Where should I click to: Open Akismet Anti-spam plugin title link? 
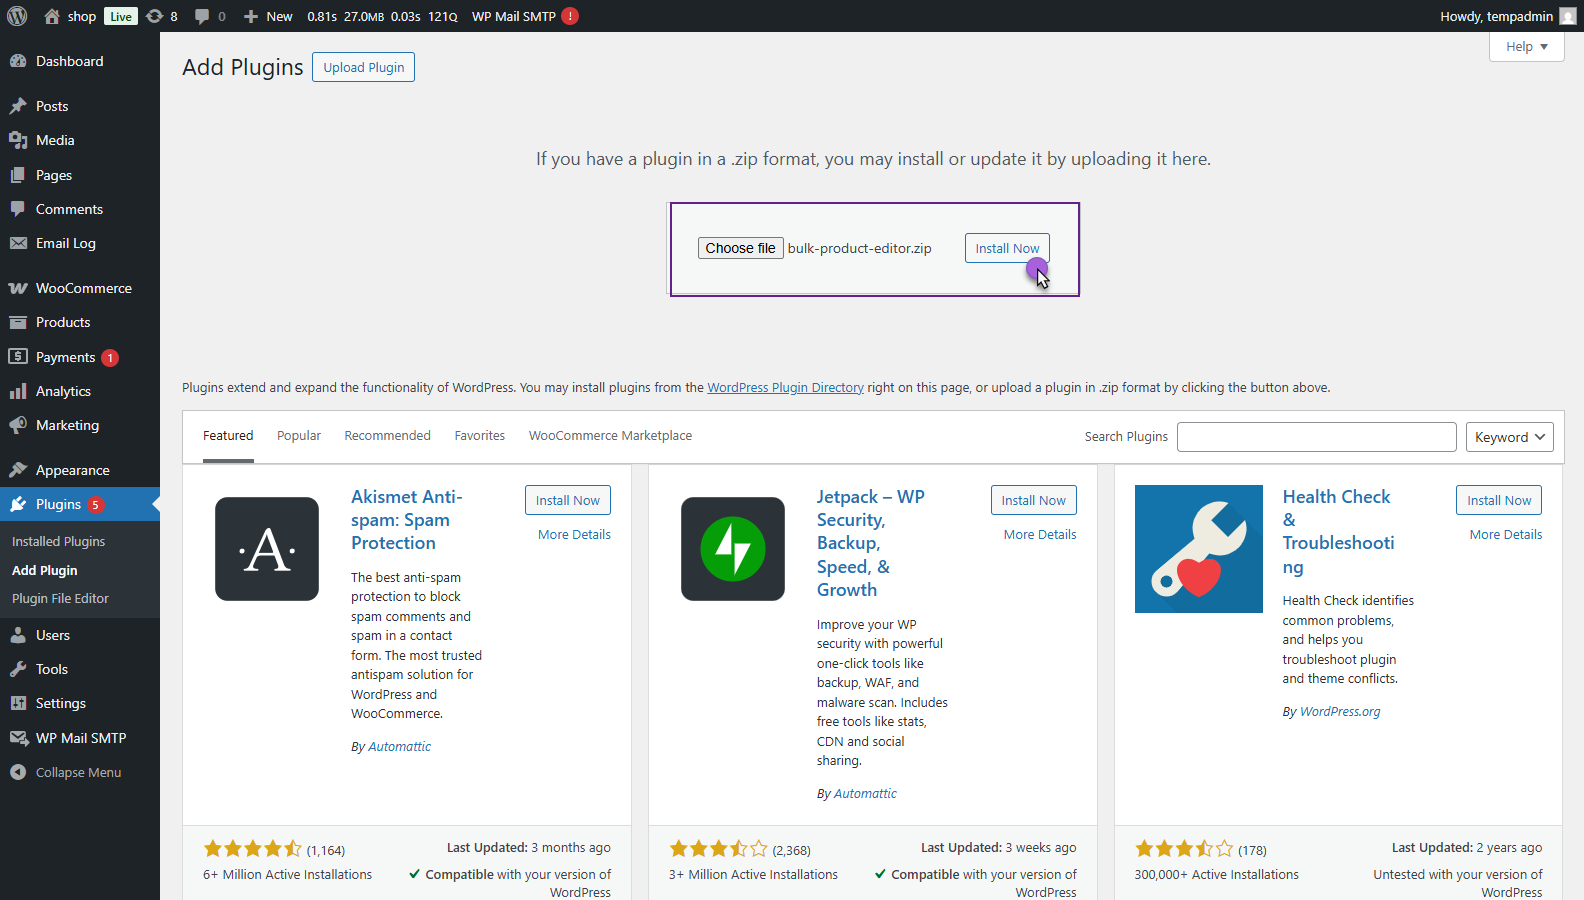click(x=407, y=520)
